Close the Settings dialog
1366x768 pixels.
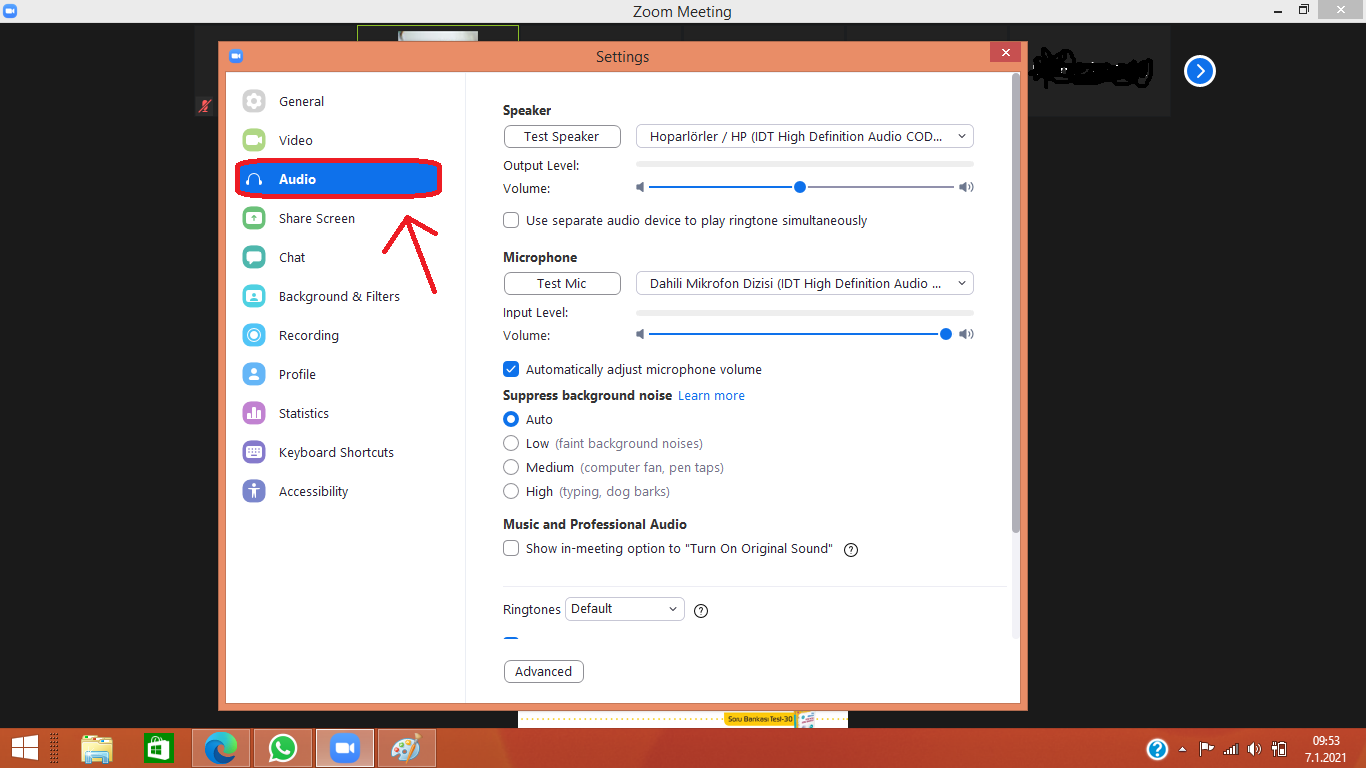coord(1005,52)
